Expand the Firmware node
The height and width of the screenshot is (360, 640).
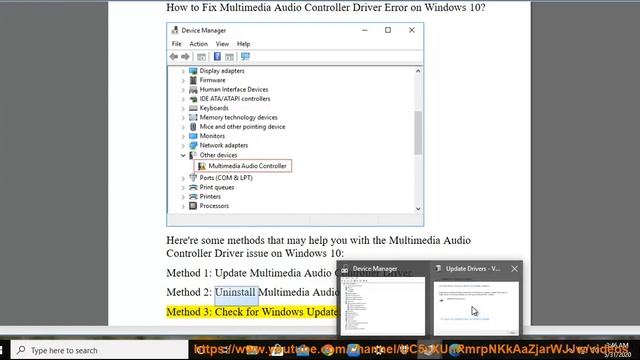pos(183,80)
